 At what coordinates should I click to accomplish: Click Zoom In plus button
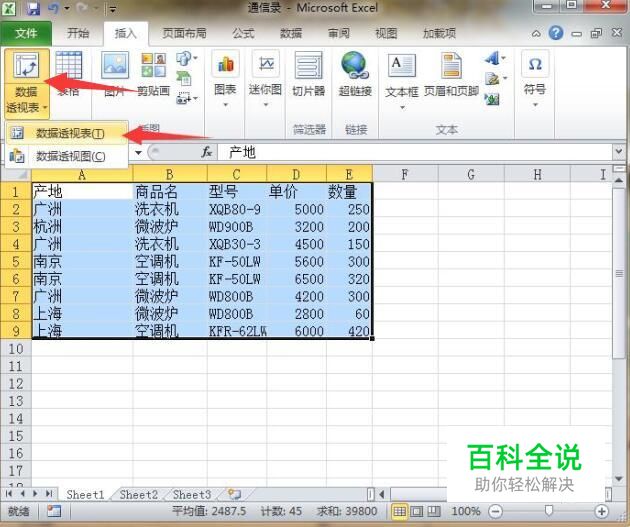(x=601, y=511)
